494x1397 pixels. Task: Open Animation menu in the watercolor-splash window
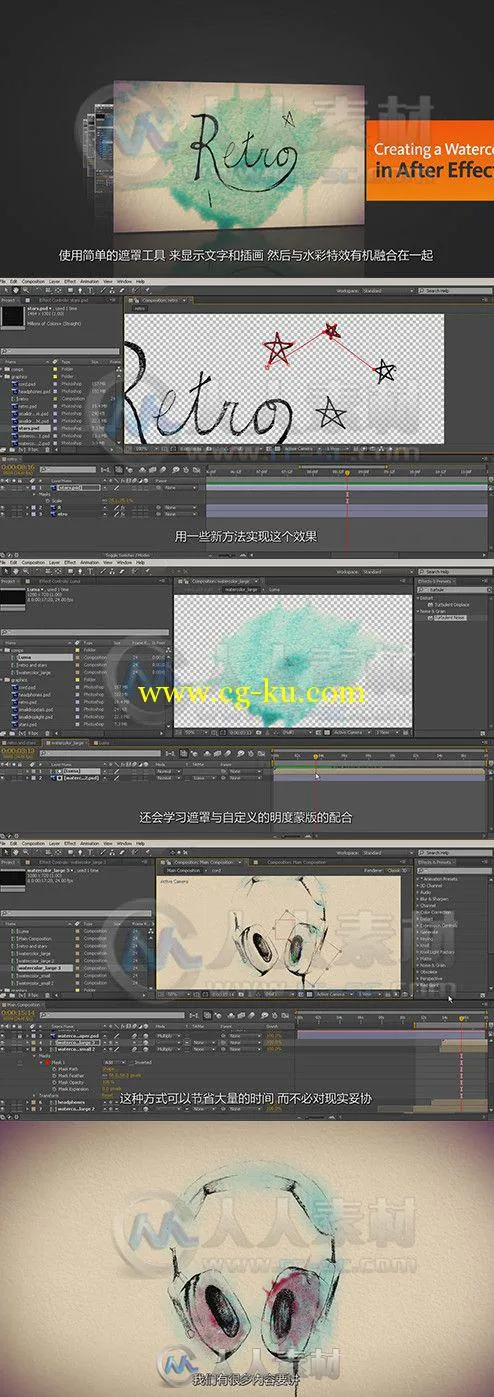click(x=89, y=563)
